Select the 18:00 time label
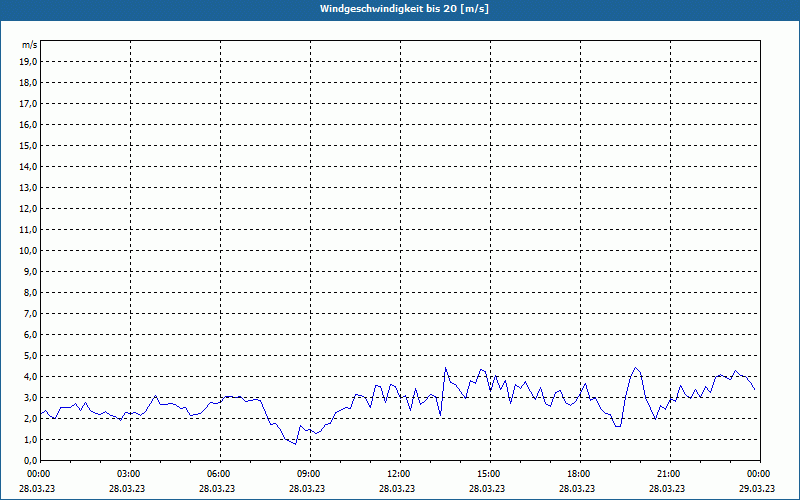Image resolution: width=800 pixels, height=500 pixels. [x=581, y=474]
